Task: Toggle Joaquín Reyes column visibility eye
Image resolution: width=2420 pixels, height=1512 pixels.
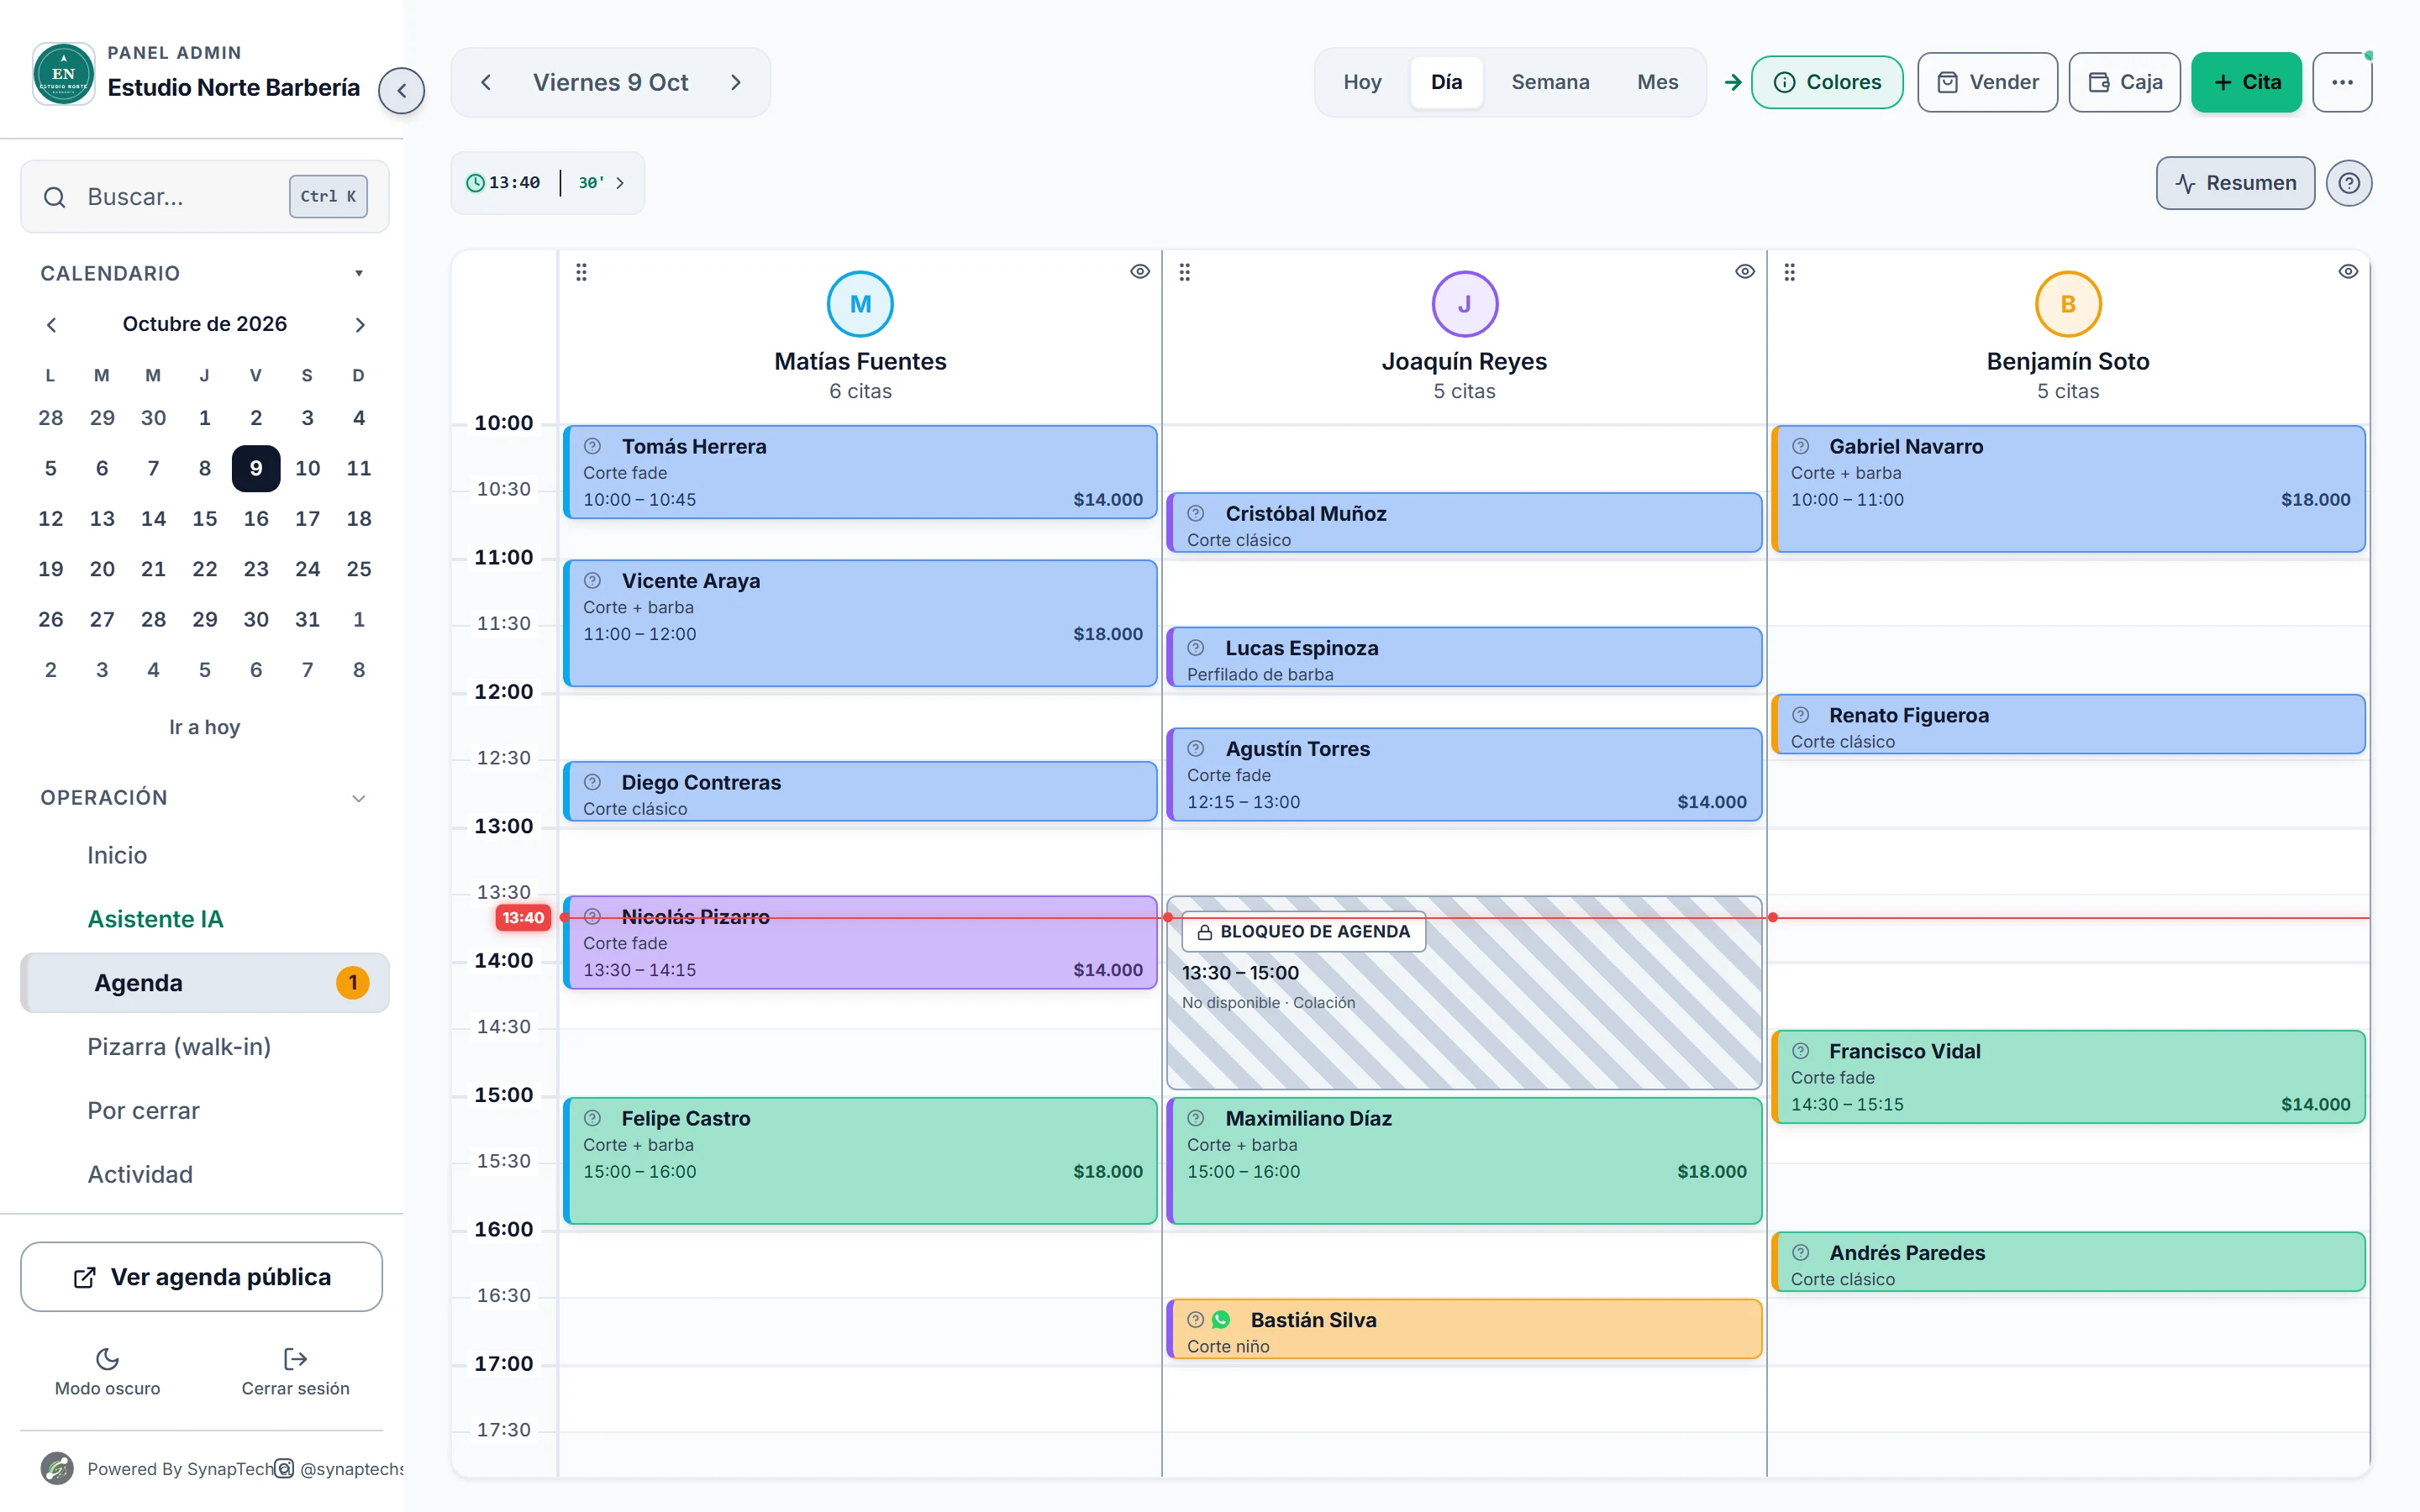Action: (1744, 272)
